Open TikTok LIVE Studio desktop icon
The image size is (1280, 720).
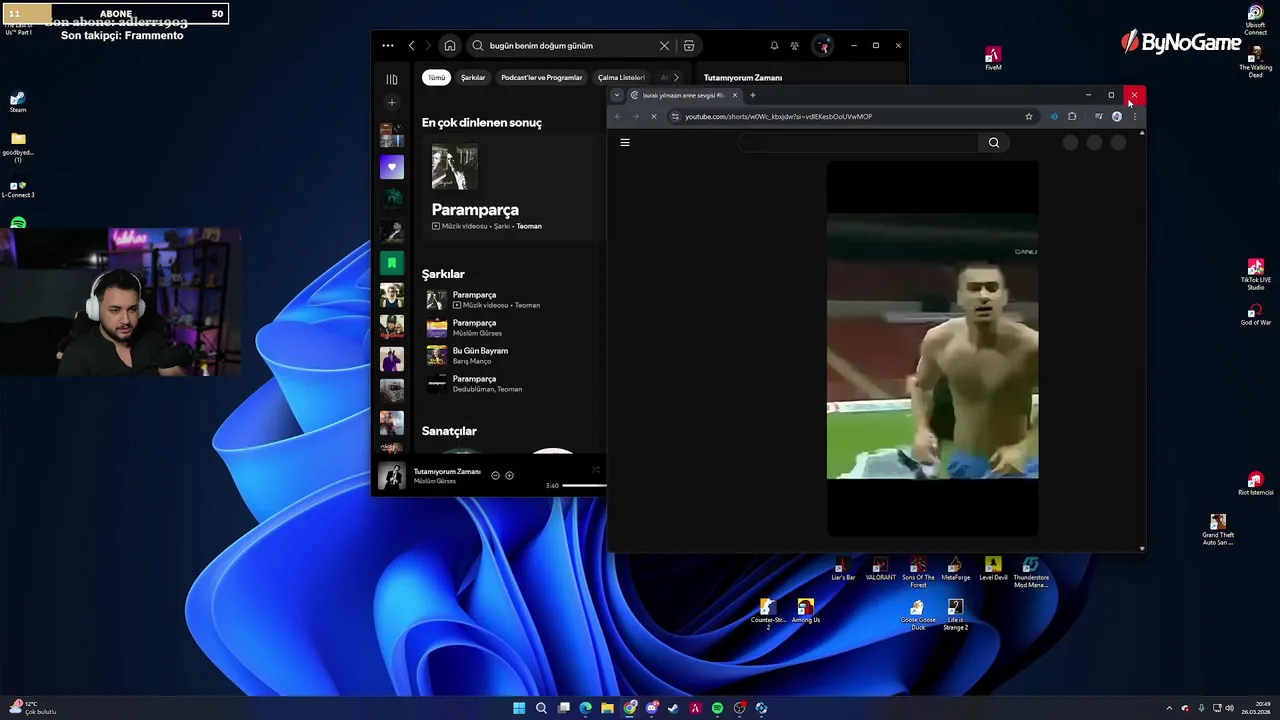(1256, 274)
